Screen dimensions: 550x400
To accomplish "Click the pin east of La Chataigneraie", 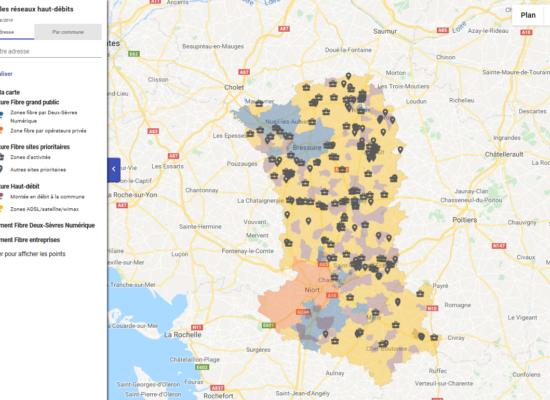I will [287, 215].
